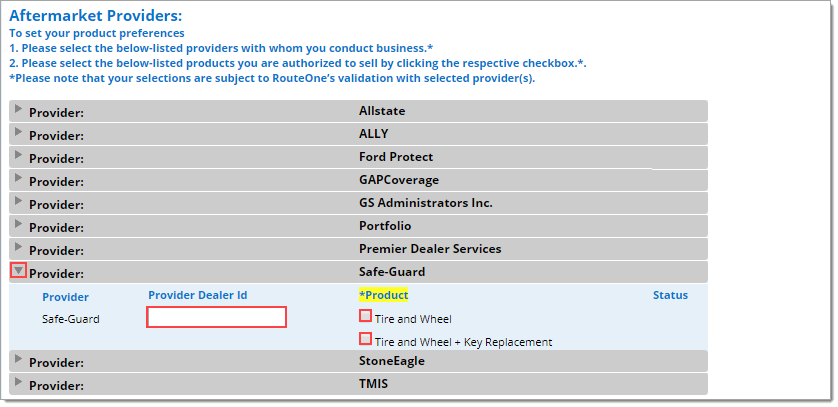Click the Provider Dealer Id input field
The width and height of the screenshot is (838, 407).
[216, 317]
